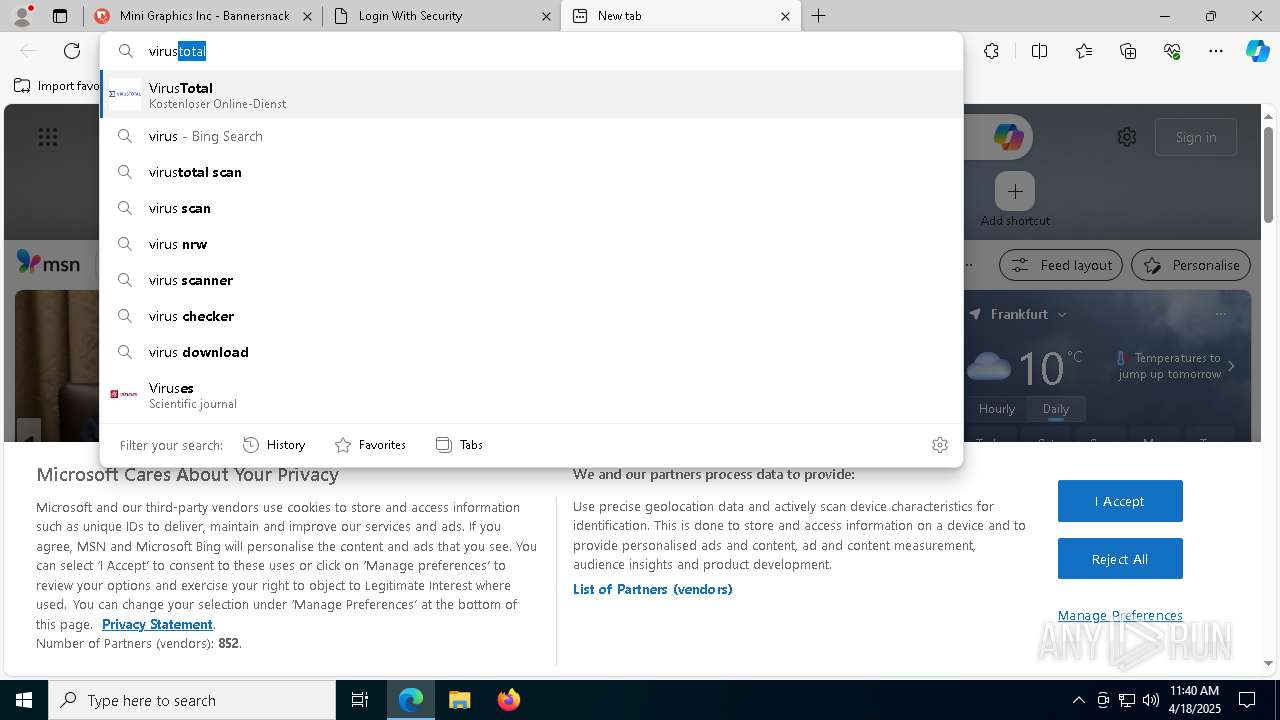
Task: Click the Import favorites bookmark
Action: point(56,86)
